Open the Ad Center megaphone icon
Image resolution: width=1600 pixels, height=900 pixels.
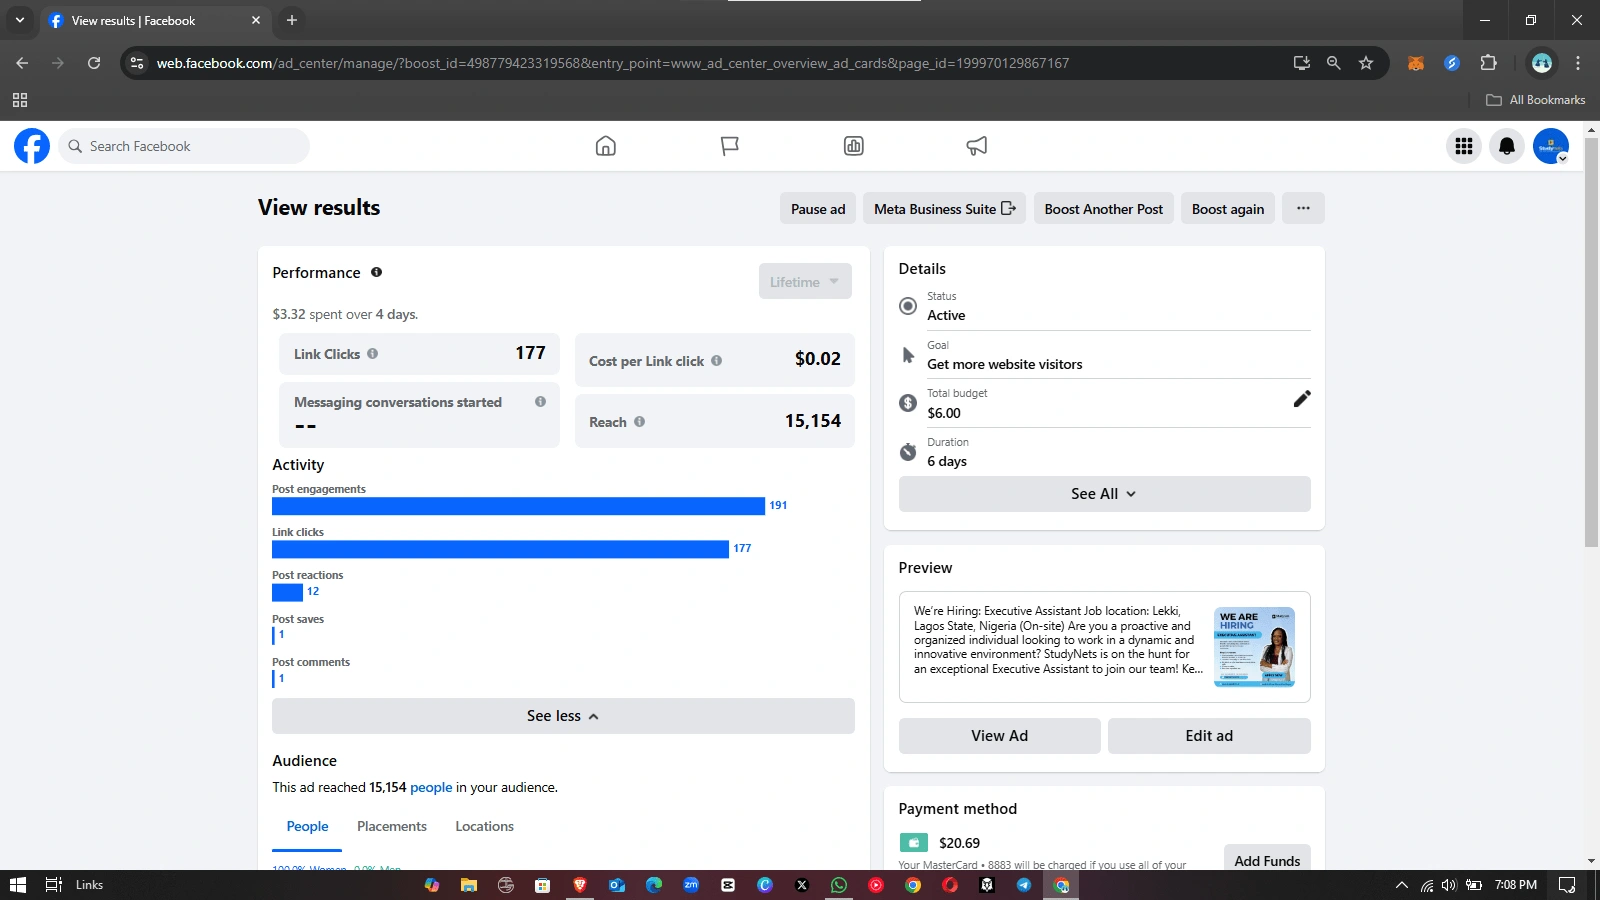[x=977, y=146]
